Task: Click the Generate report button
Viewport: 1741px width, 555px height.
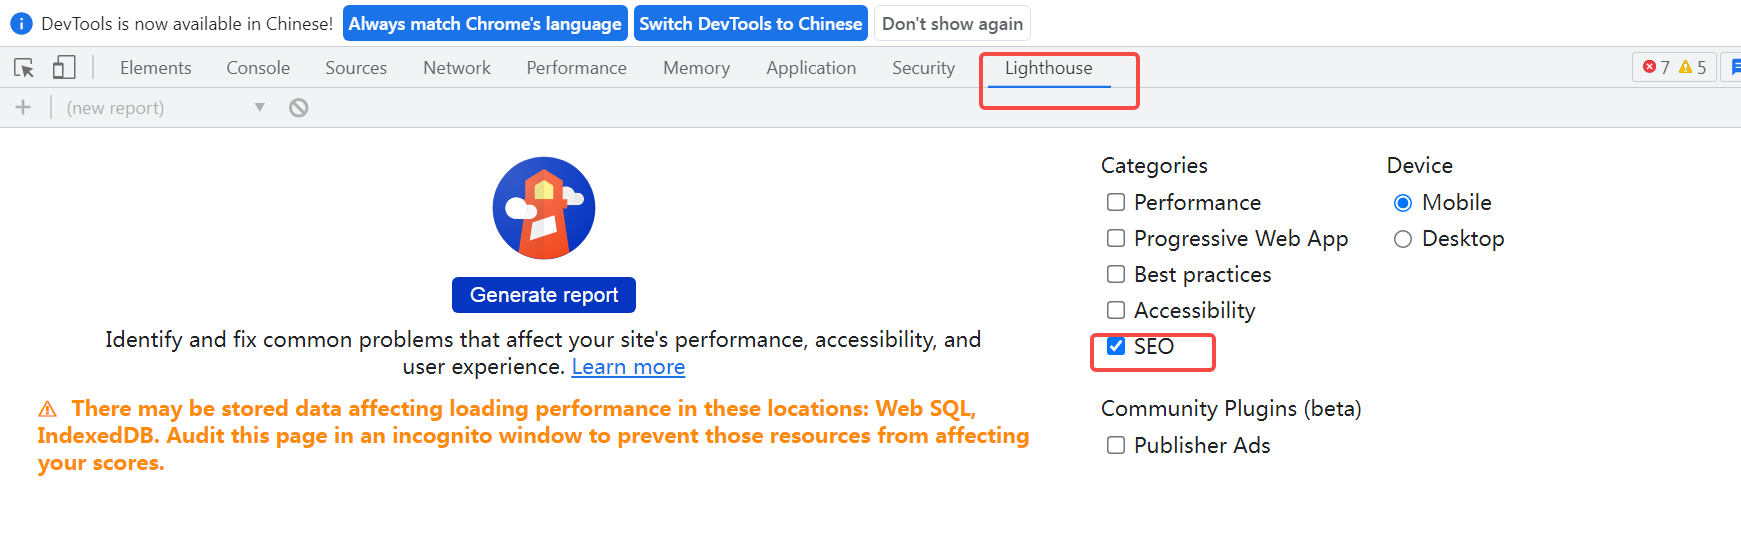Action: coord(544,295)
